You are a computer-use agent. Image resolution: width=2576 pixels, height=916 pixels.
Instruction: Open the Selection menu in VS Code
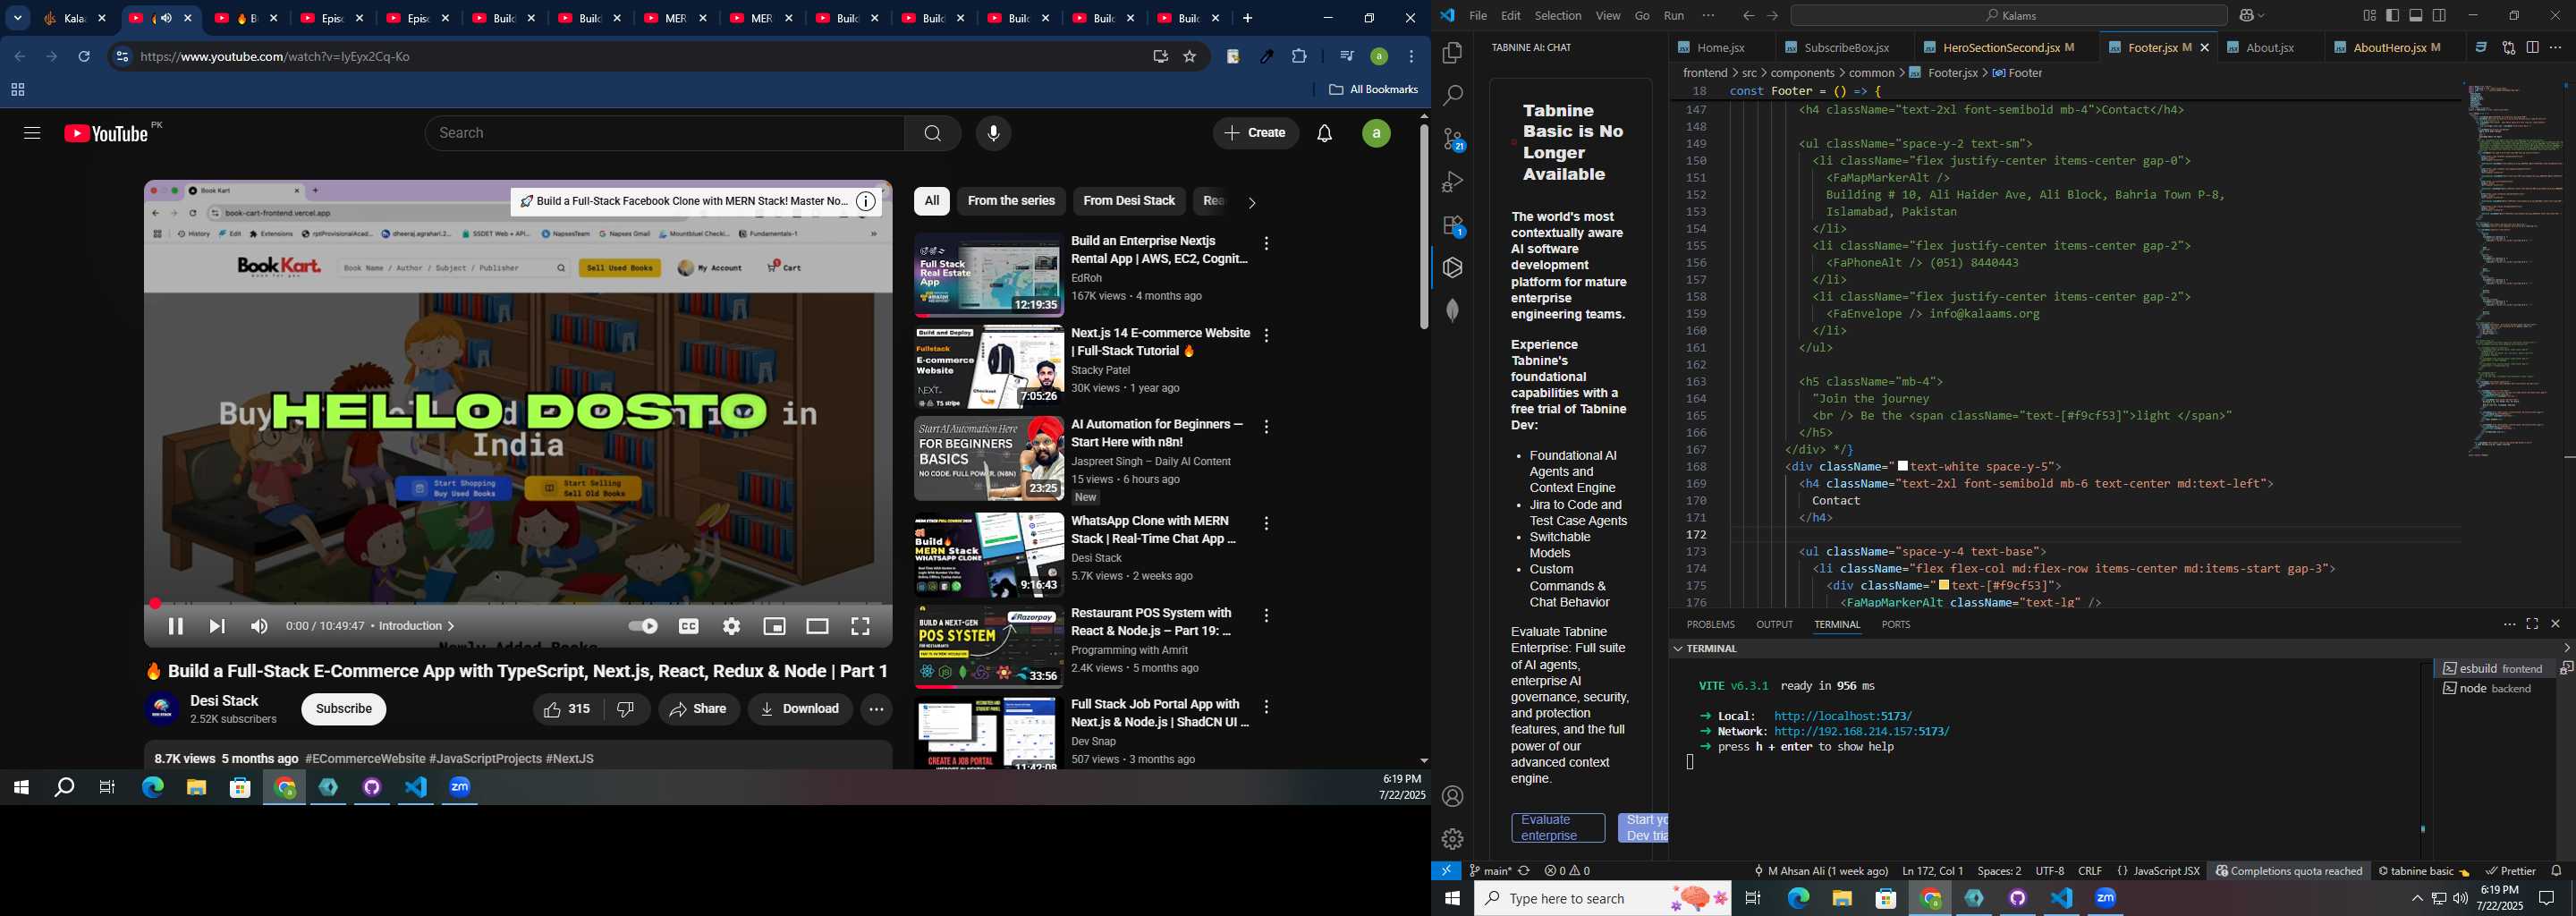tap(1558, 16)
